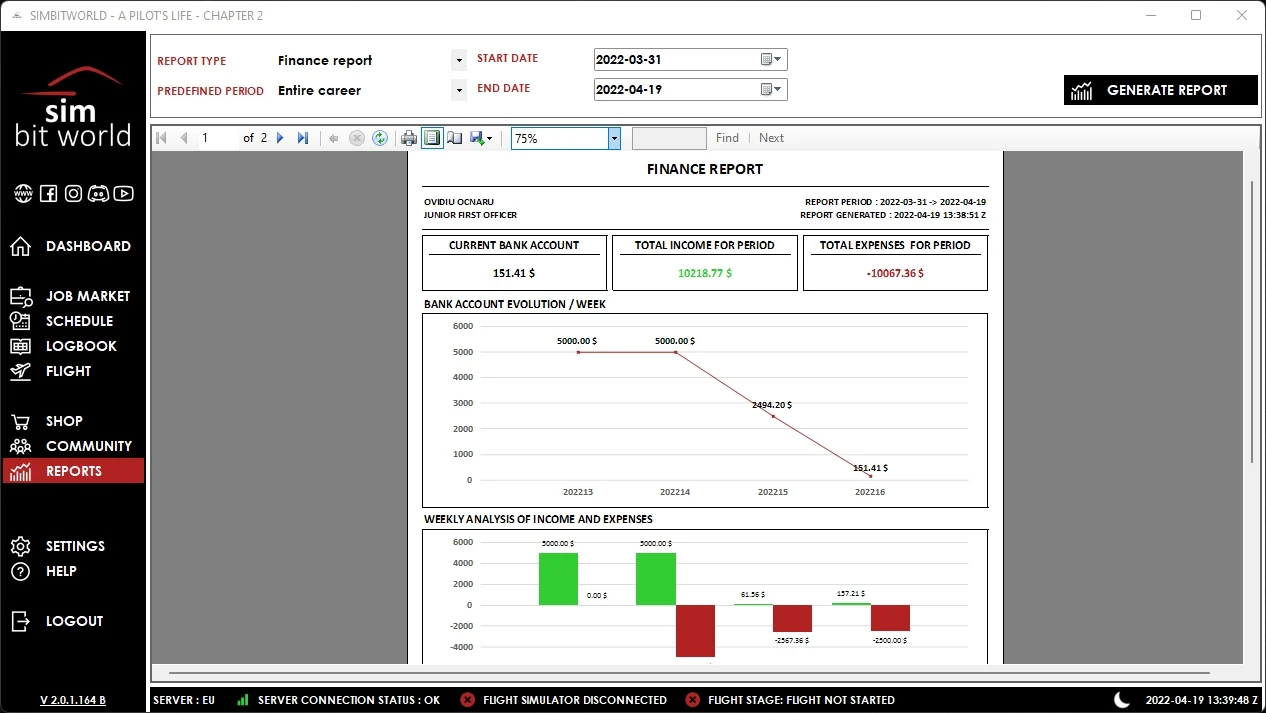Open the Start Date calendar picker
1266x713 pixels.
coord(772,59)
